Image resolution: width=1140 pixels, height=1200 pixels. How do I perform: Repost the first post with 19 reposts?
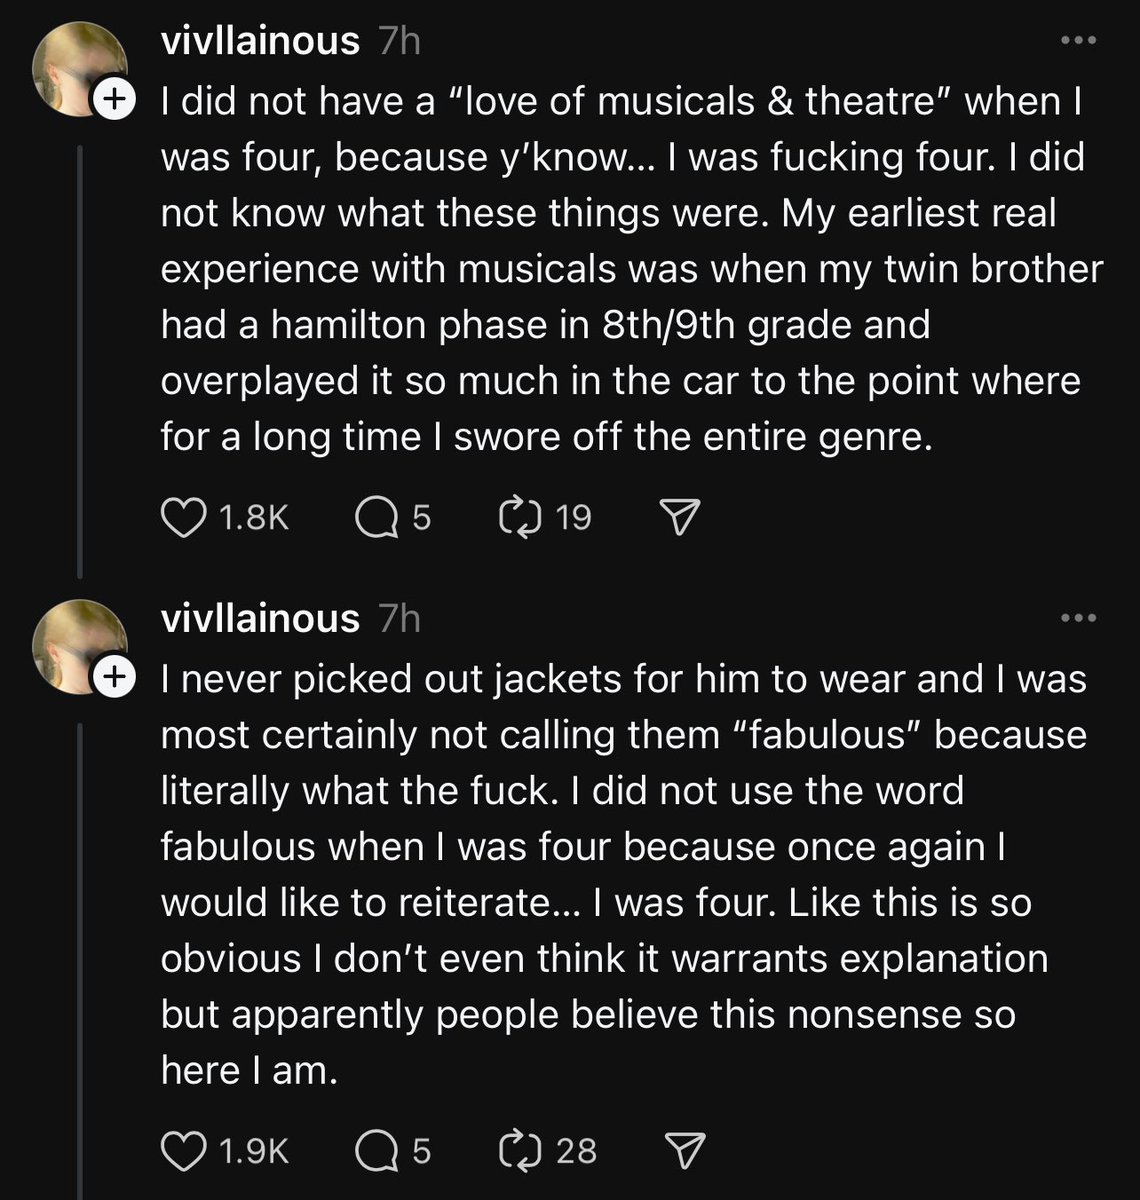[x=519, y=517]
